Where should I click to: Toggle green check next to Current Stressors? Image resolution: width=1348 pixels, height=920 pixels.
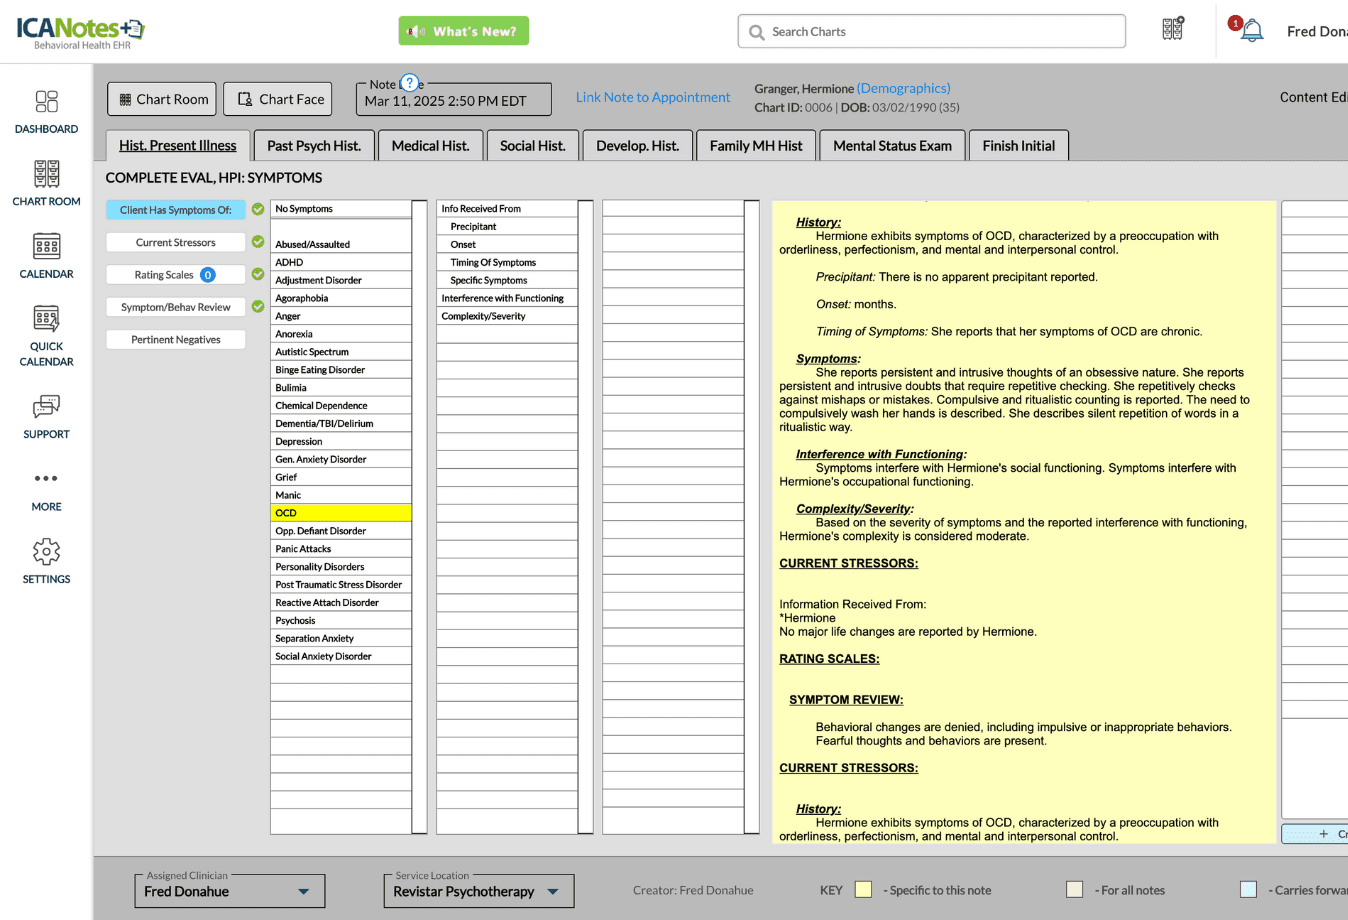point(258,242)
